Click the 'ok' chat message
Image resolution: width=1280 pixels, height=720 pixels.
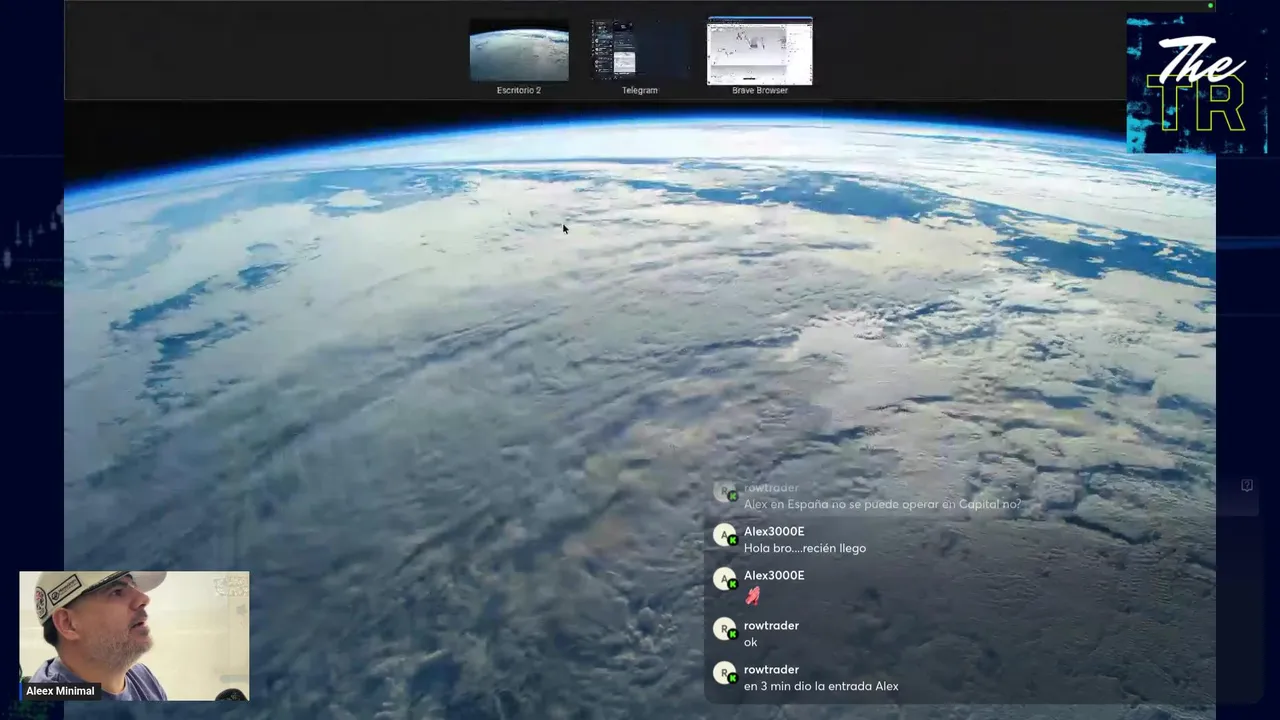[x=751, y=642]
